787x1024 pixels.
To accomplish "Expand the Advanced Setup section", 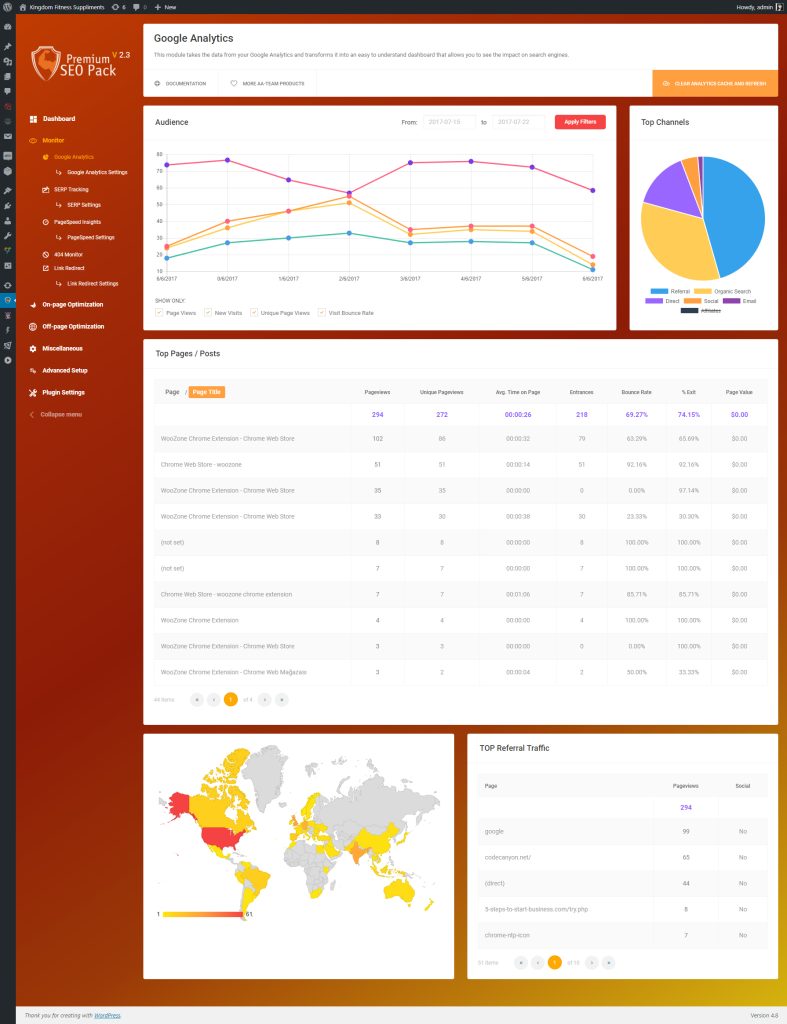I will pyautogui.click(x=64, y=370).
